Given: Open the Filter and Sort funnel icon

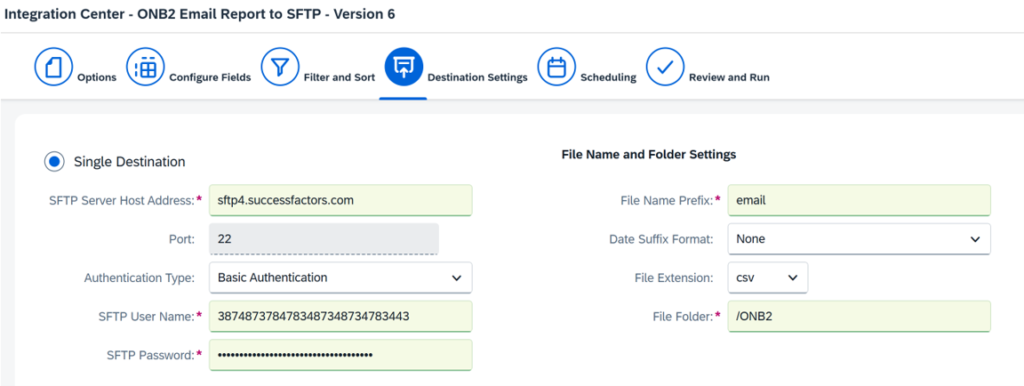Looking at the screenshot, I should pos(280,67).
